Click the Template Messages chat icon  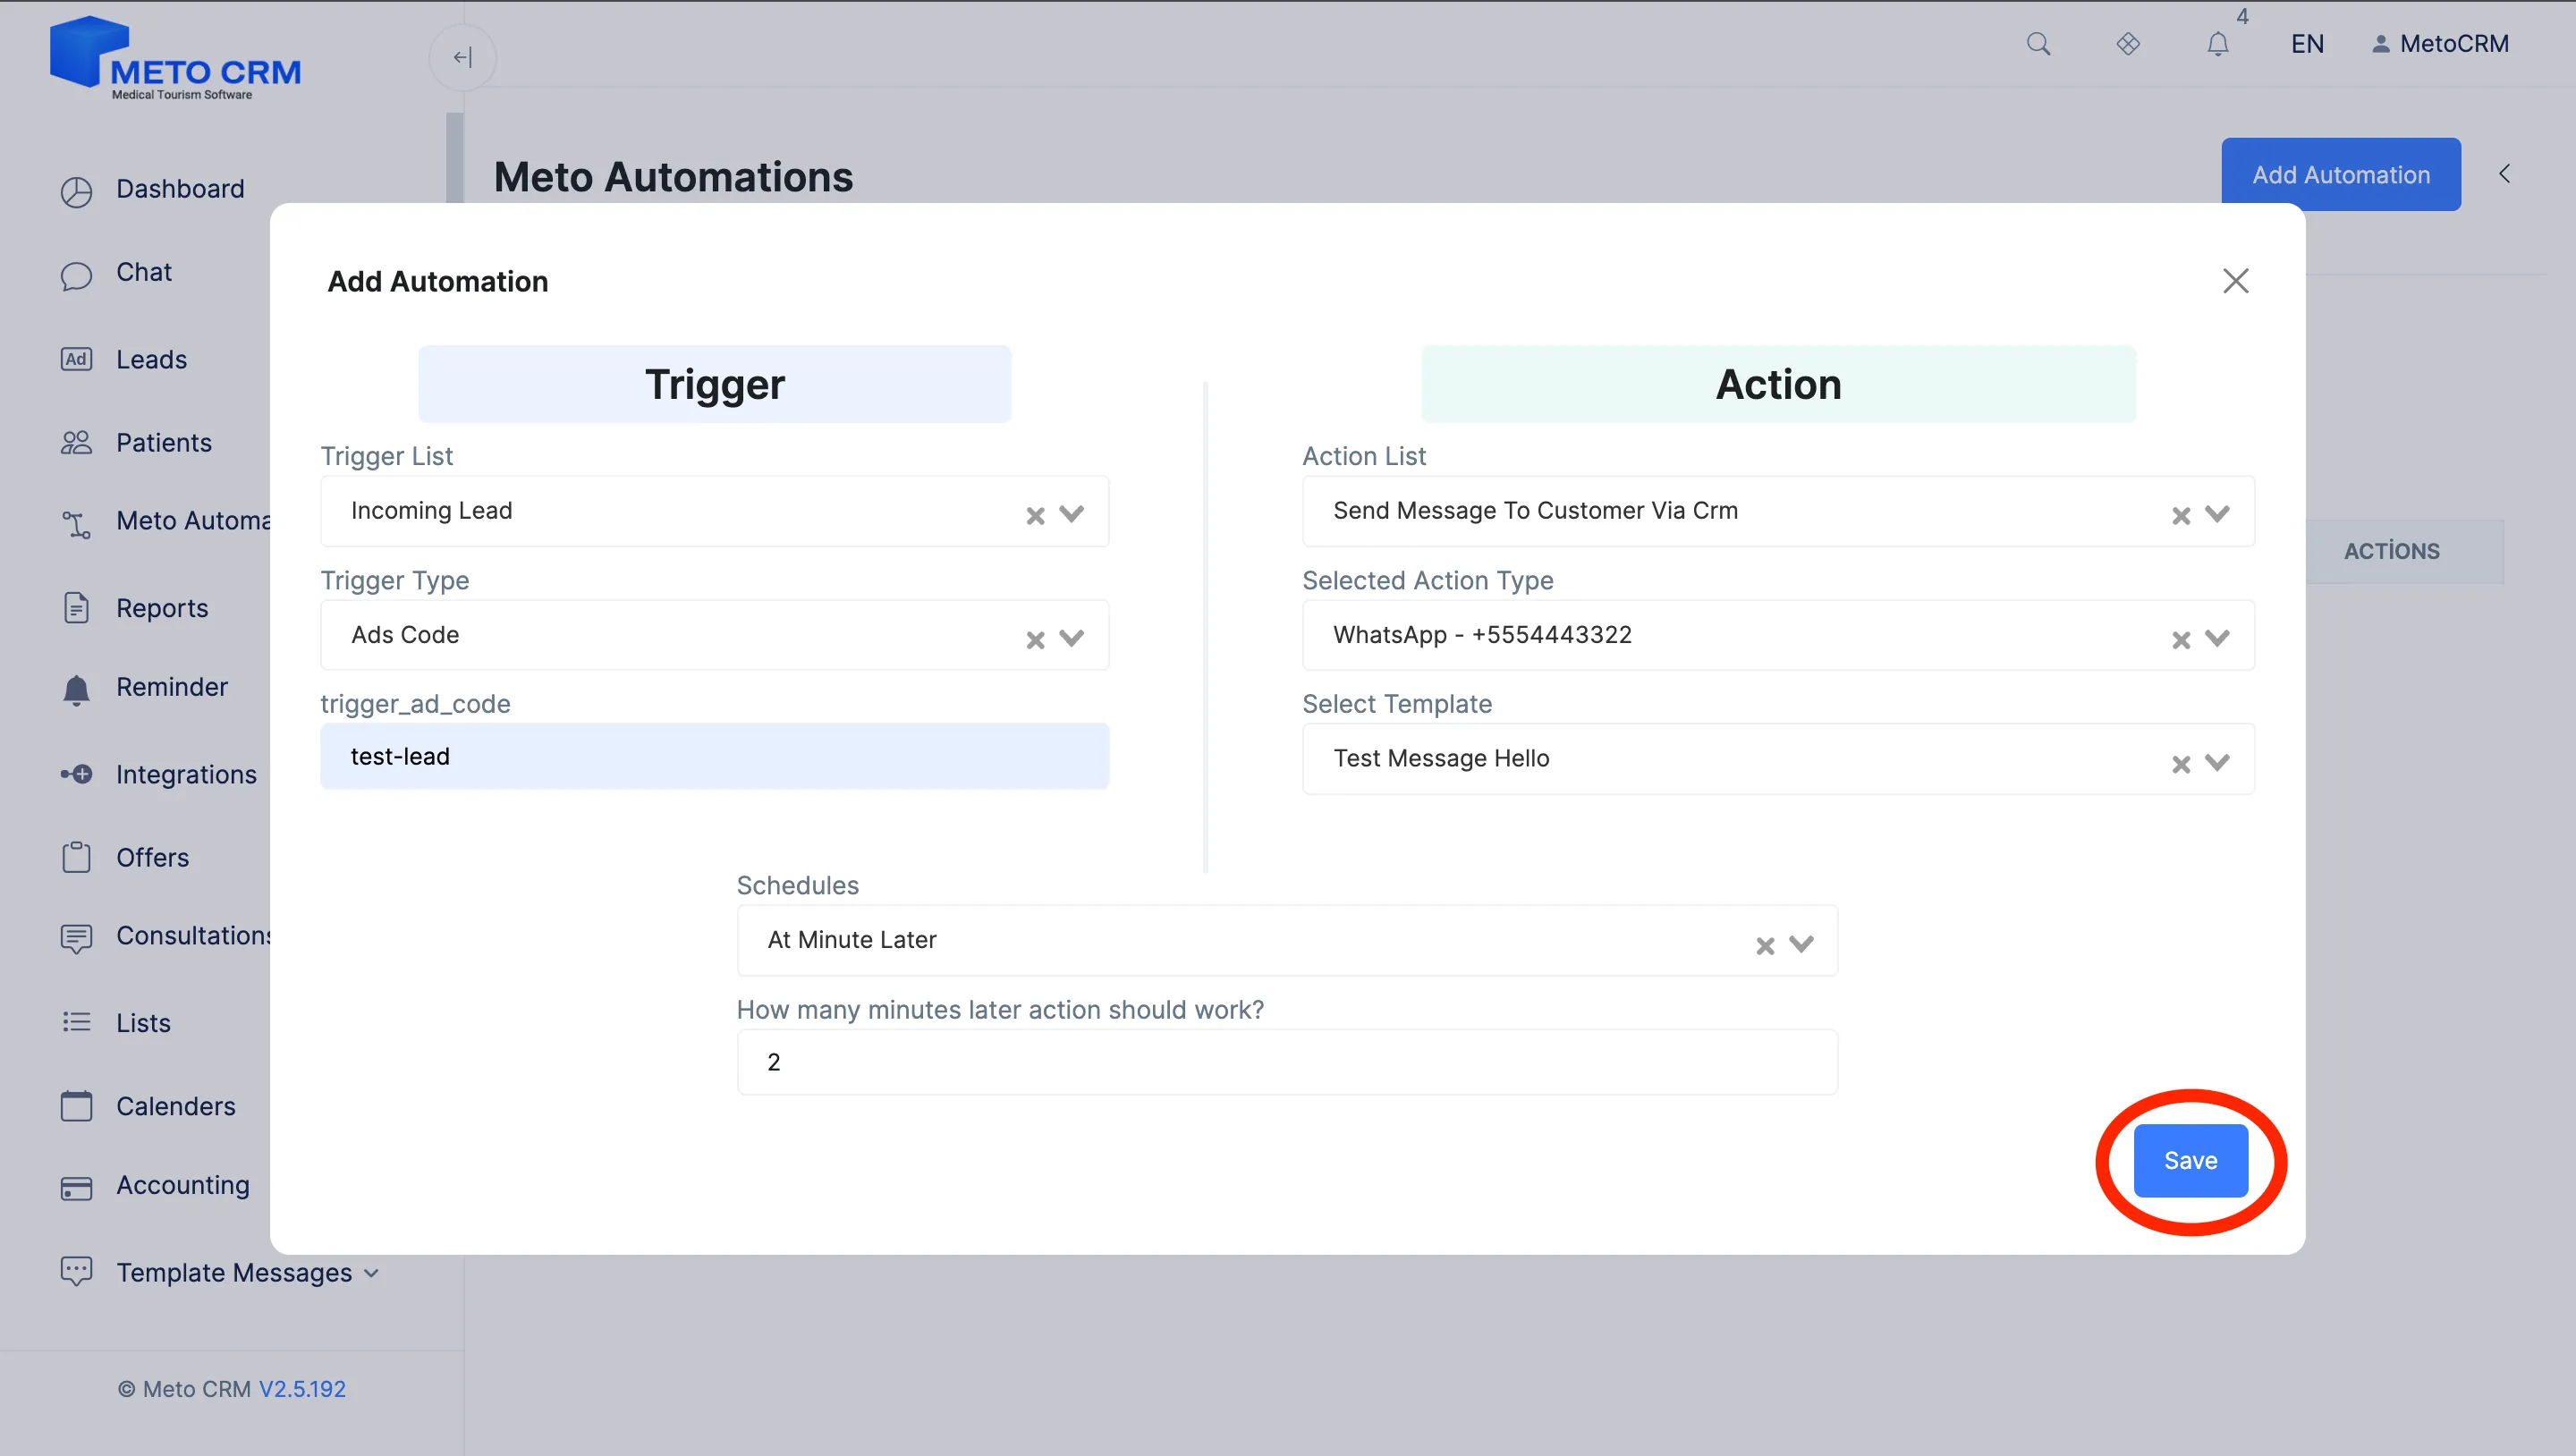coord(76,1271)
